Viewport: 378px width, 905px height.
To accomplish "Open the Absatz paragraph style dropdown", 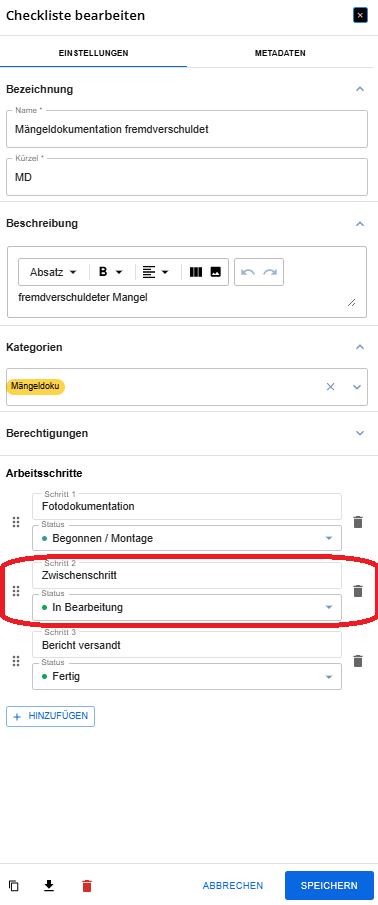I will point(54,272).
